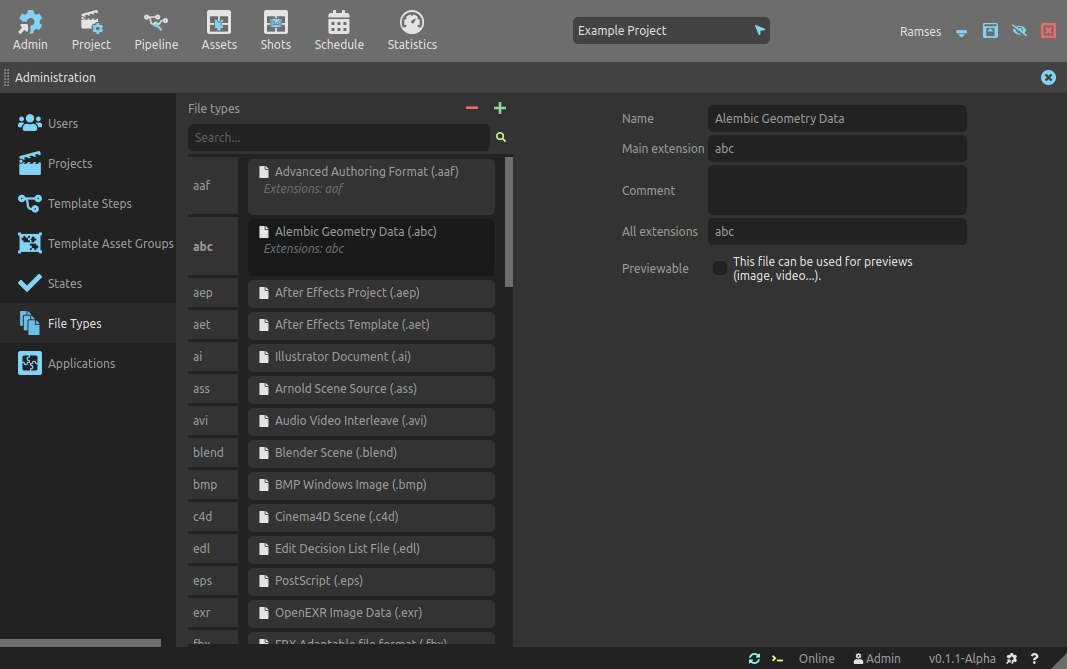Image resolution: width=1067 pixels, height=669 pixels.
Task: Open help question mark icon
Action: (x=1034, y=658)
